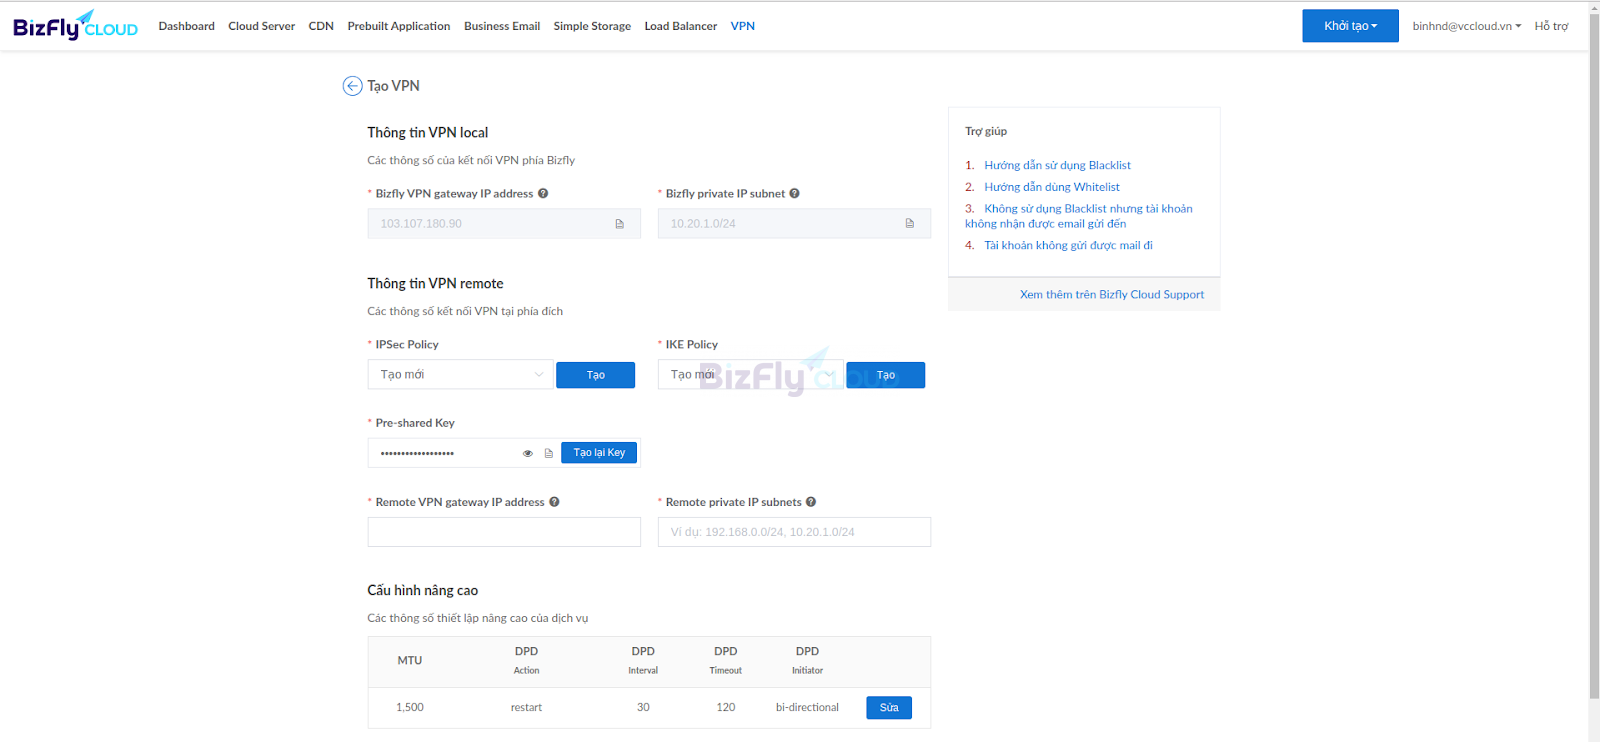
Task: Open help tooltip for Bizfly private IP subnet
Action: (794, 194)
